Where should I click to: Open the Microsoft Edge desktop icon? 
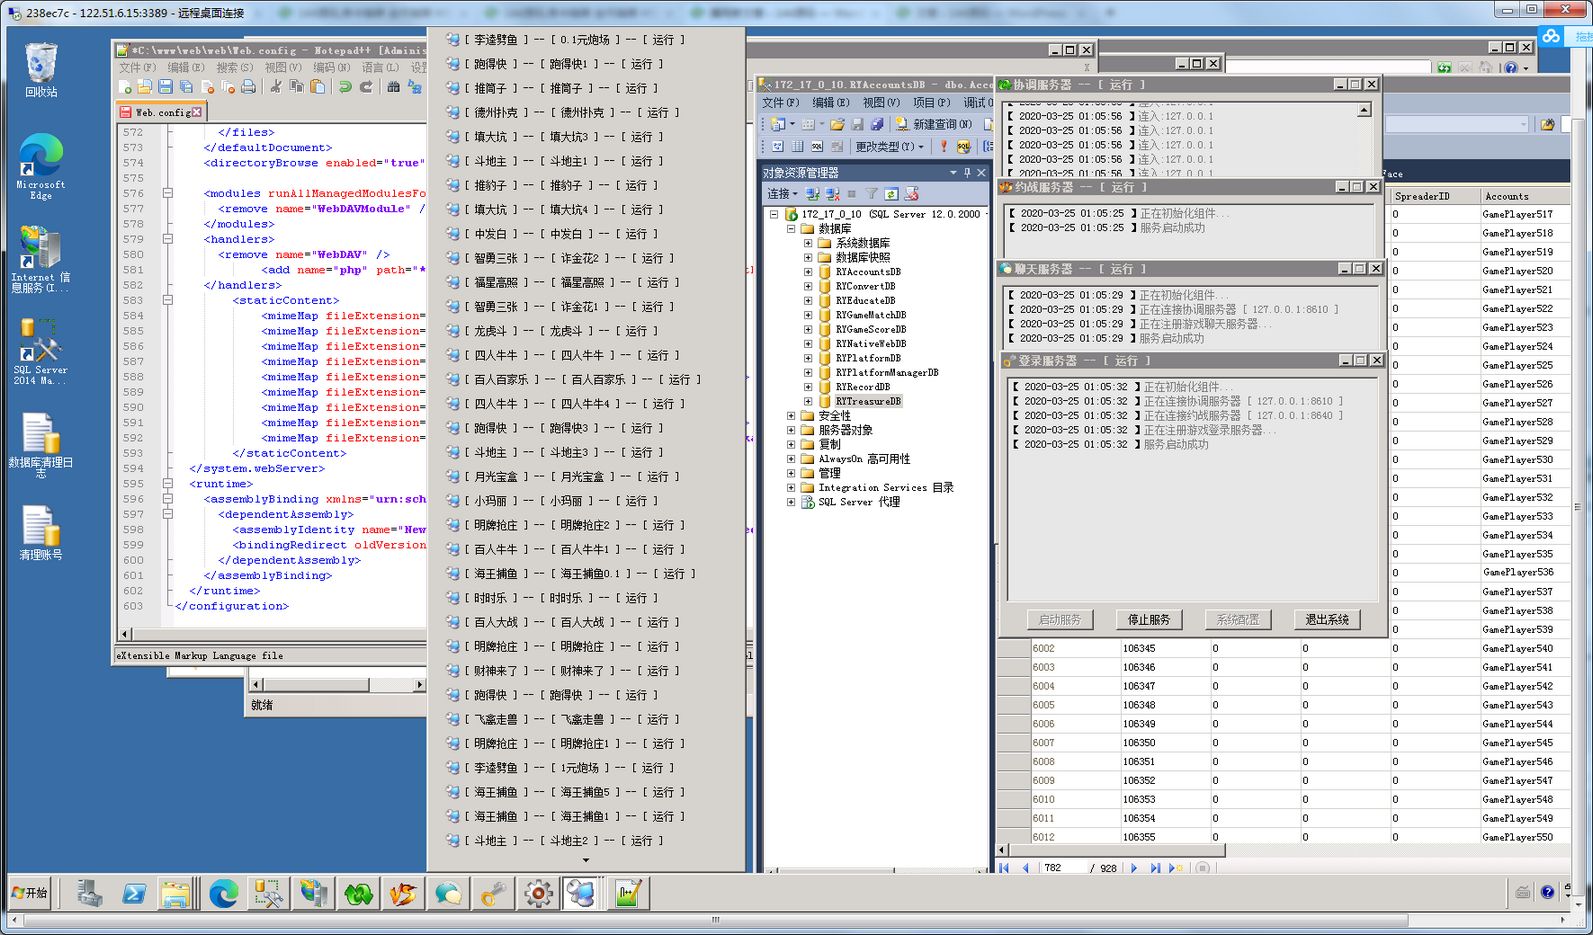coord(41,166)
